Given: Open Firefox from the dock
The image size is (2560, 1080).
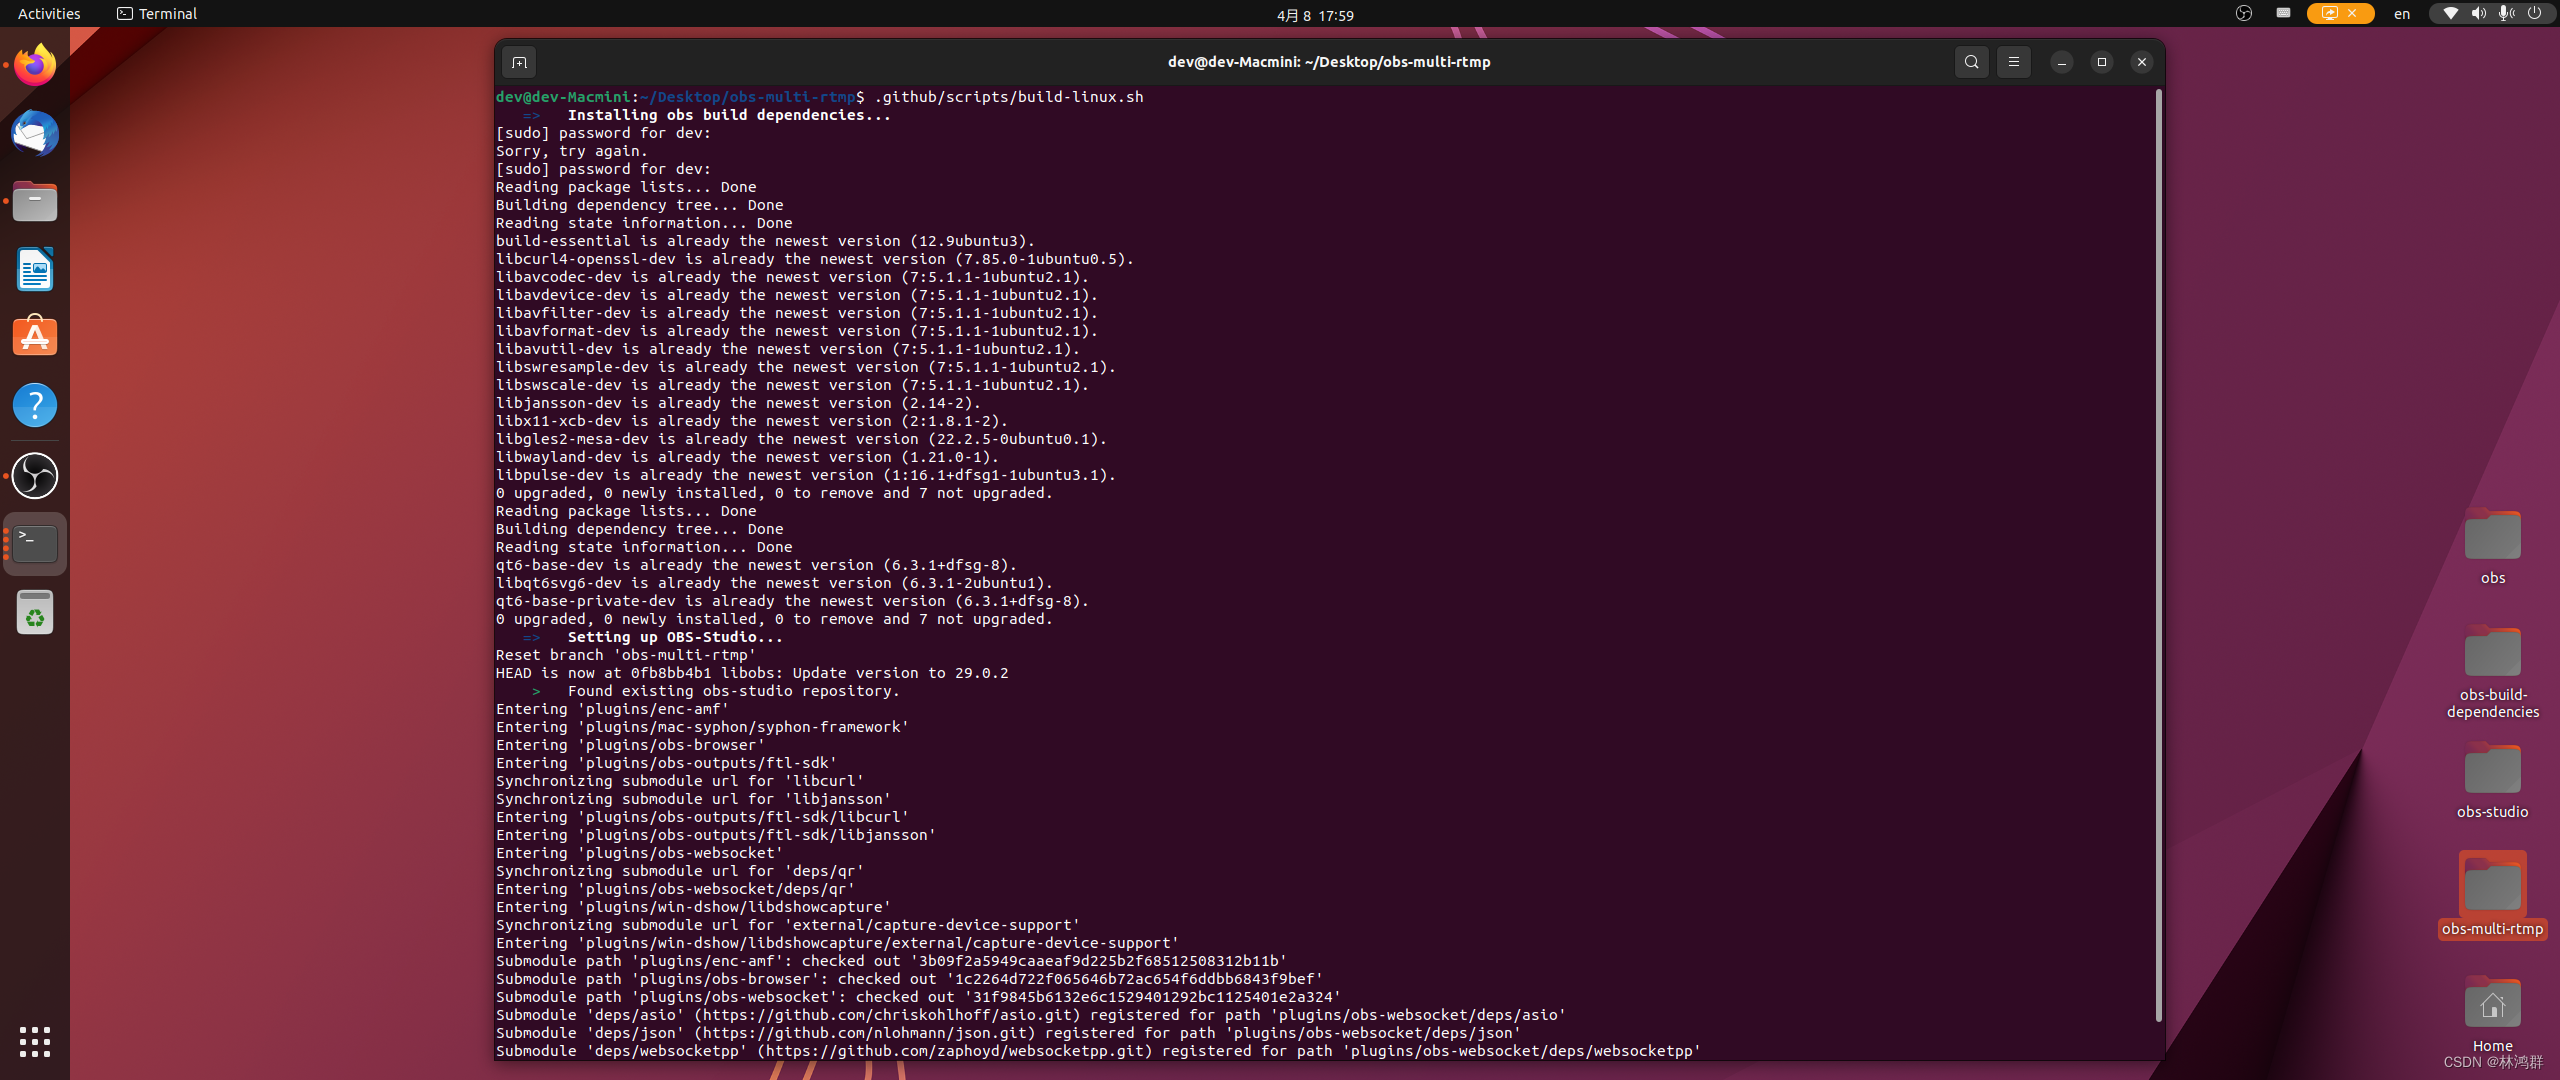Looking at the screenshot, I should pos(35,65).
